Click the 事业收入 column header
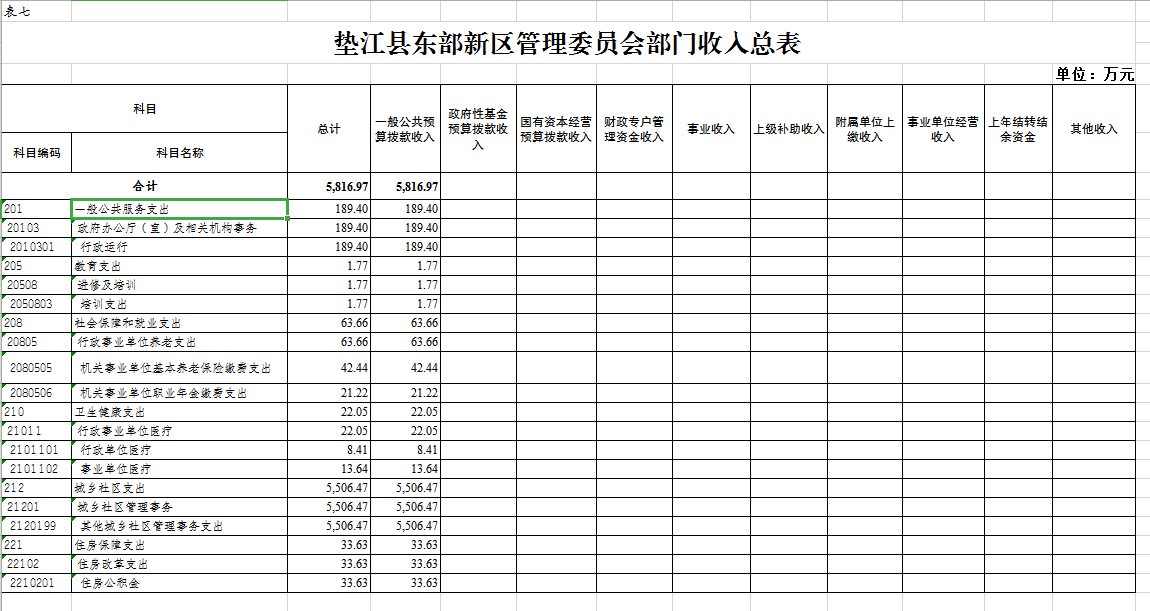The height and width of the screenshot is (611, 1150). point(711,129)
